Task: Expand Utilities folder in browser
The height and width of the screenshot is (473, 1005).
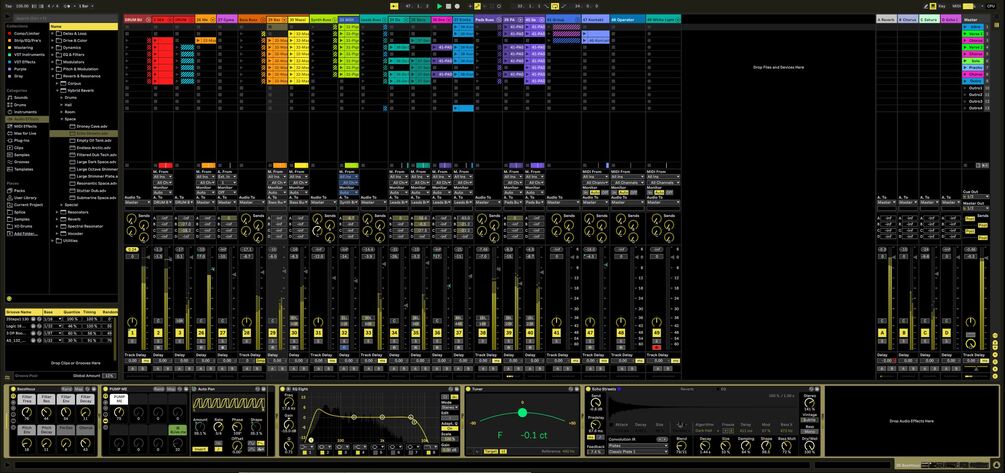Action: coord(53,241)
